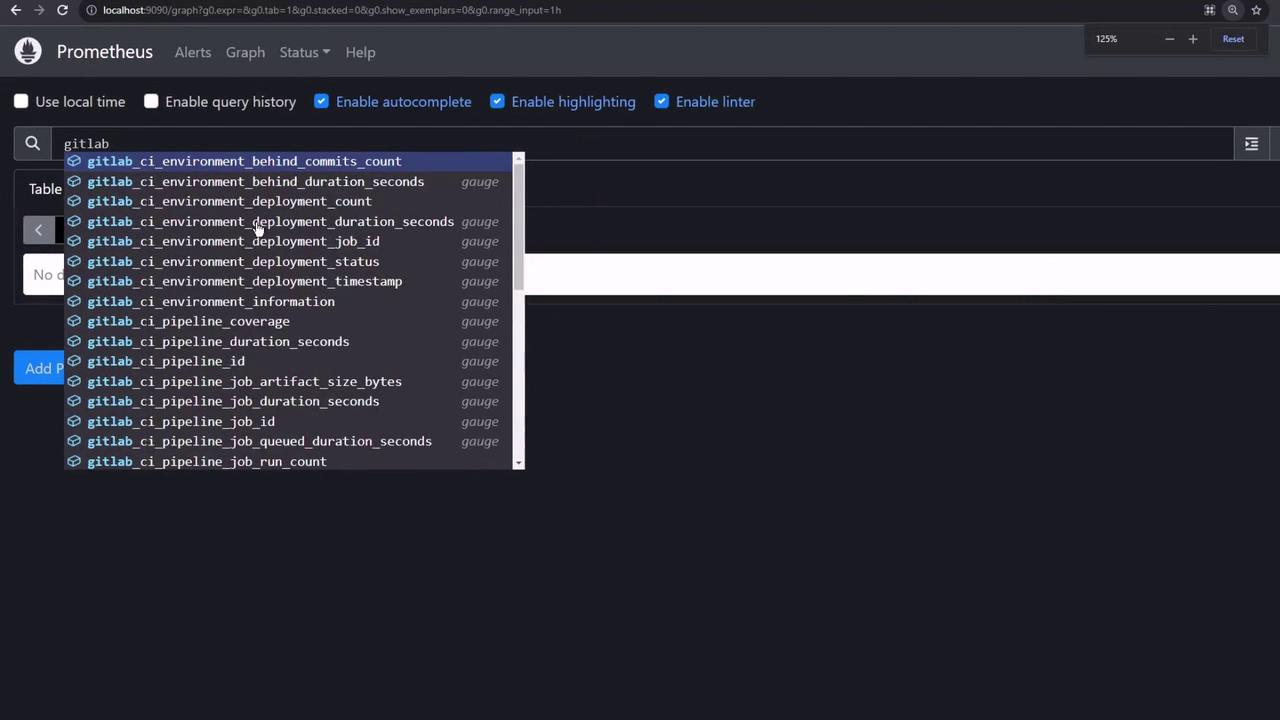Select gitlab_ci_pipeline_job_run_count suggestion
Viewport: 1280px width, 720px height.
(289, 461)
